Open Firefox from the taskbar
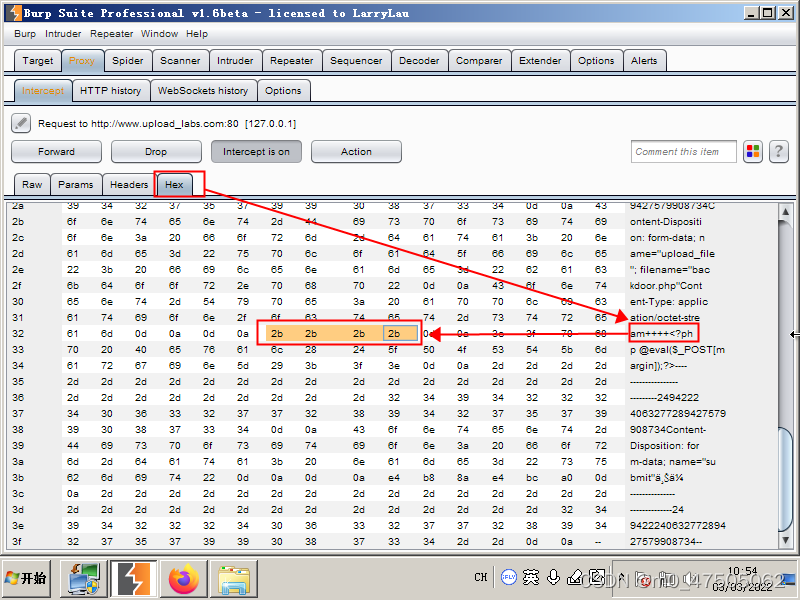Image resolution: width=800 pixels, height=600 pixels. 184,579
